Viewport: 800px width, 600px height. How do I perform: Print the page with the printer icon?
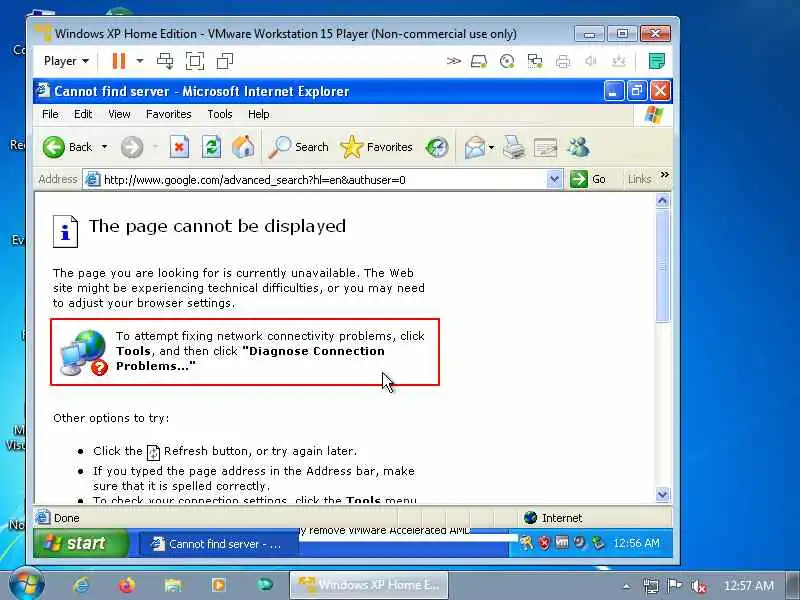(514, 147)
